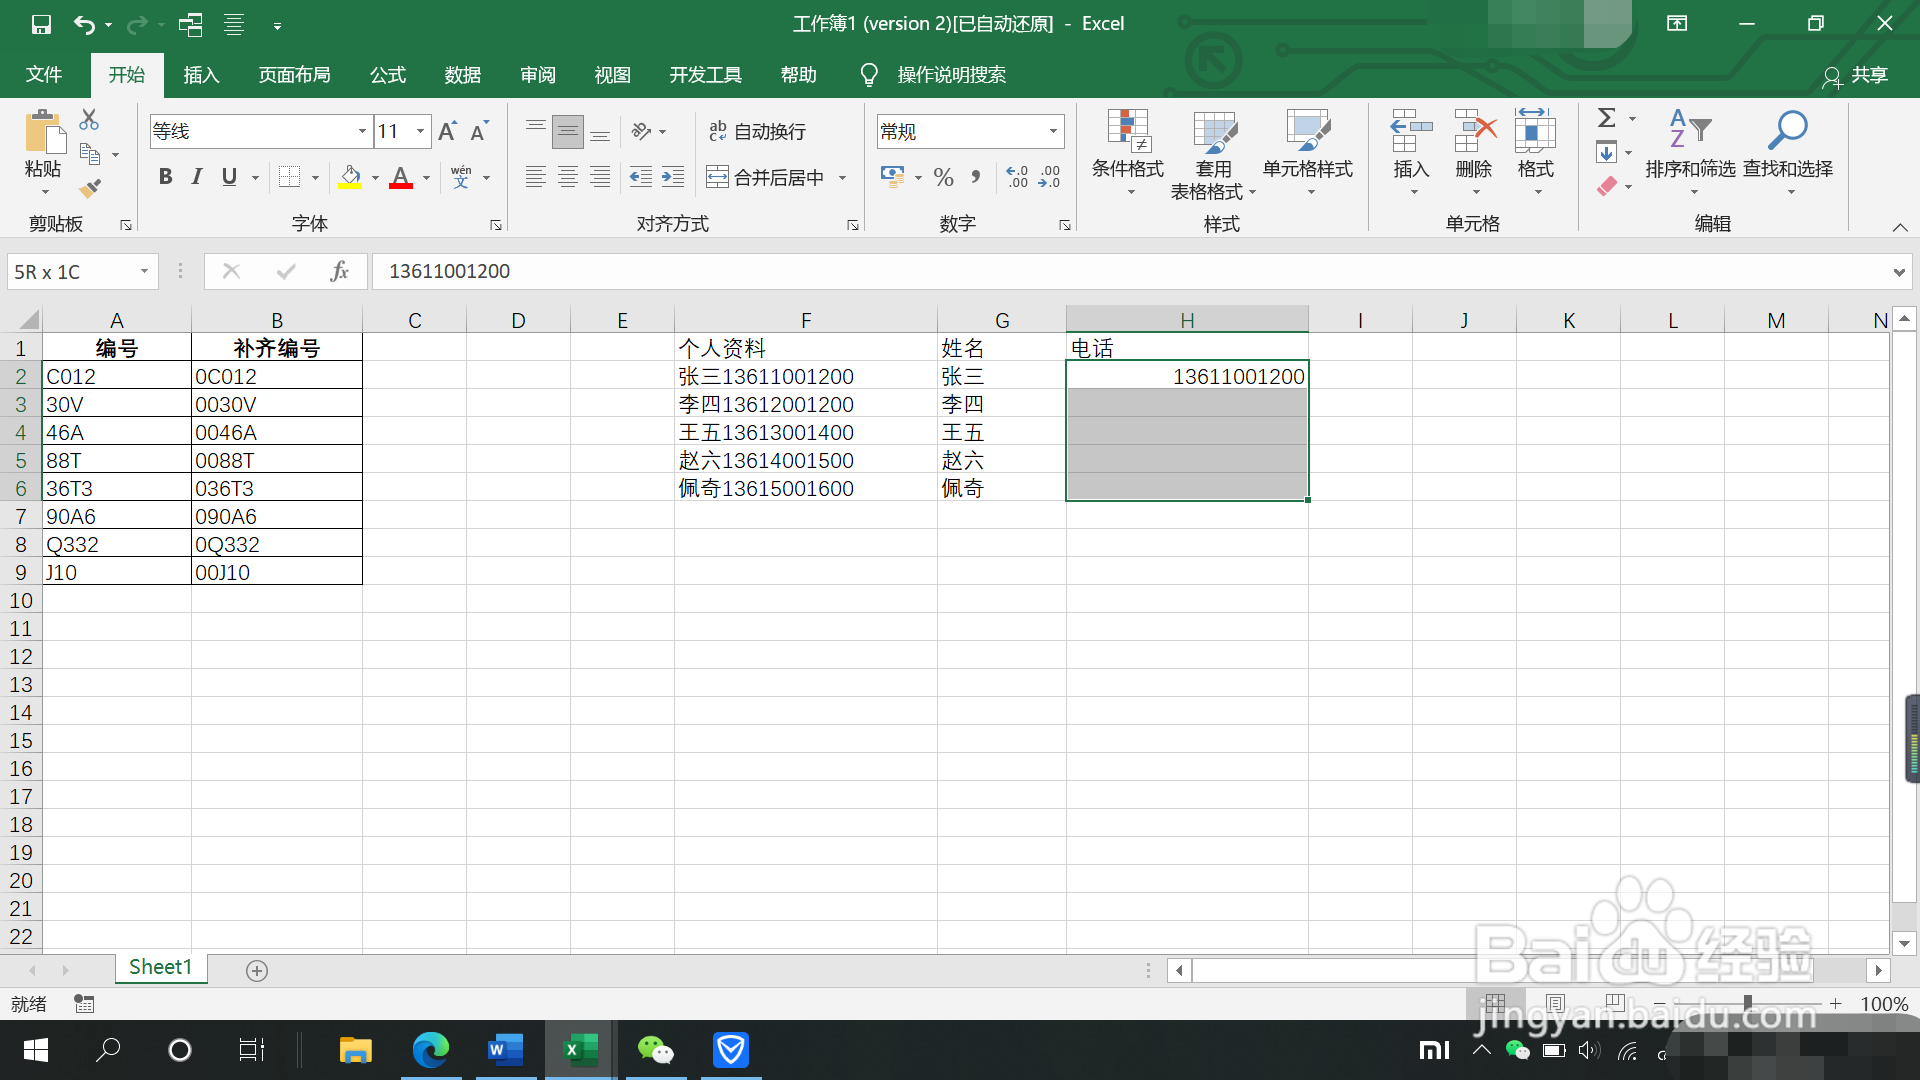The image size is (1920, 1080).
Task: Click the Increase Indent icon
Action: 673,177
